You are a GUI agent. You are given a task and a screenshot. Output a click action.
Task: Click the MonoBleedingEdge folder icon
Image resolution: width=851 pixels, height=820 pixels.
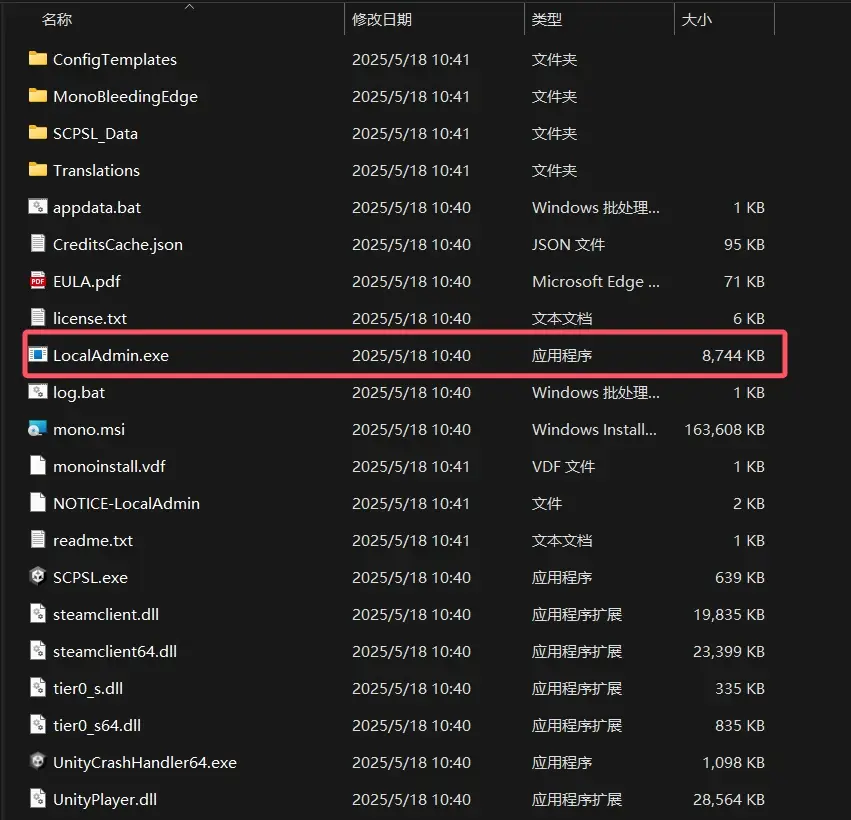tap(37, 96)
